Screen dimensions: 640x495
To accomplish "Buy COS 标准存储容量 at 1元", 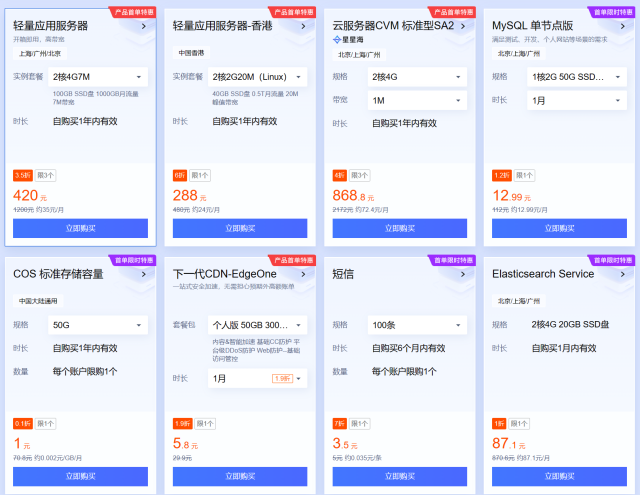I will (x=80, y=476).
